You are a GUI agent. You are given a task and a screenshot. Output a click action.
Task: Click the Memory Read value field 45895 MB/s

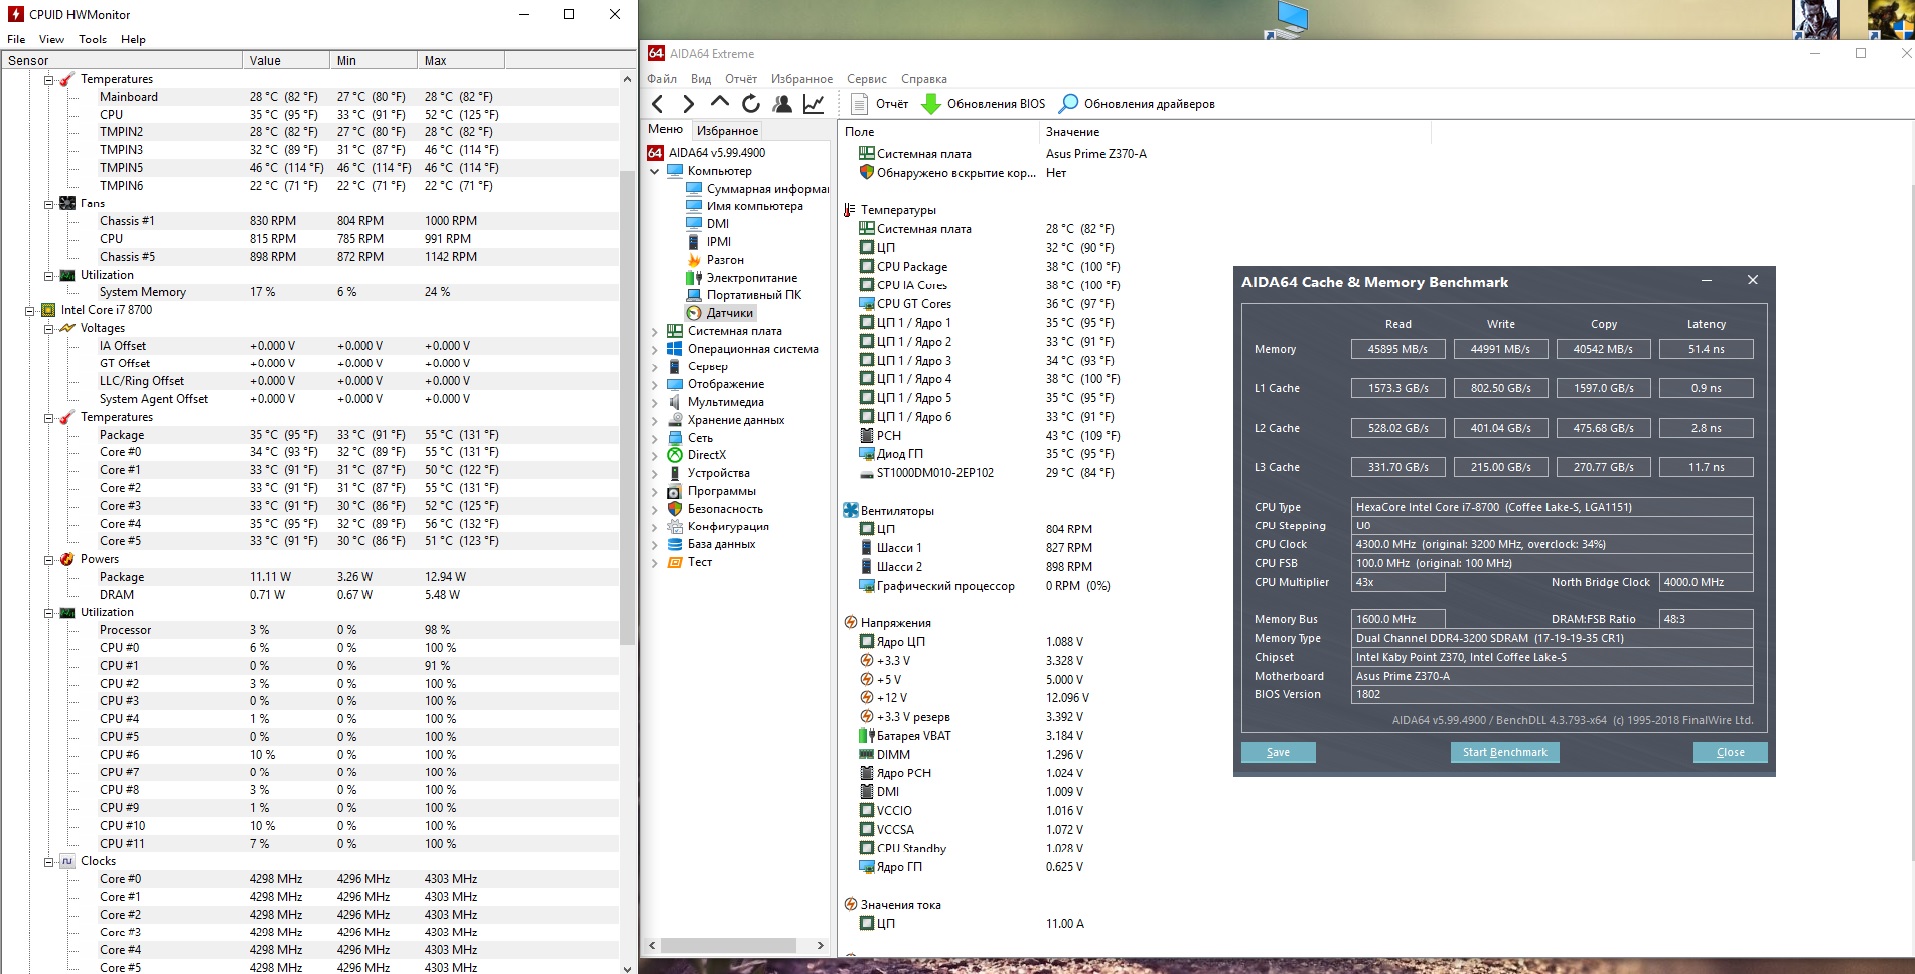pos(1398,349)
